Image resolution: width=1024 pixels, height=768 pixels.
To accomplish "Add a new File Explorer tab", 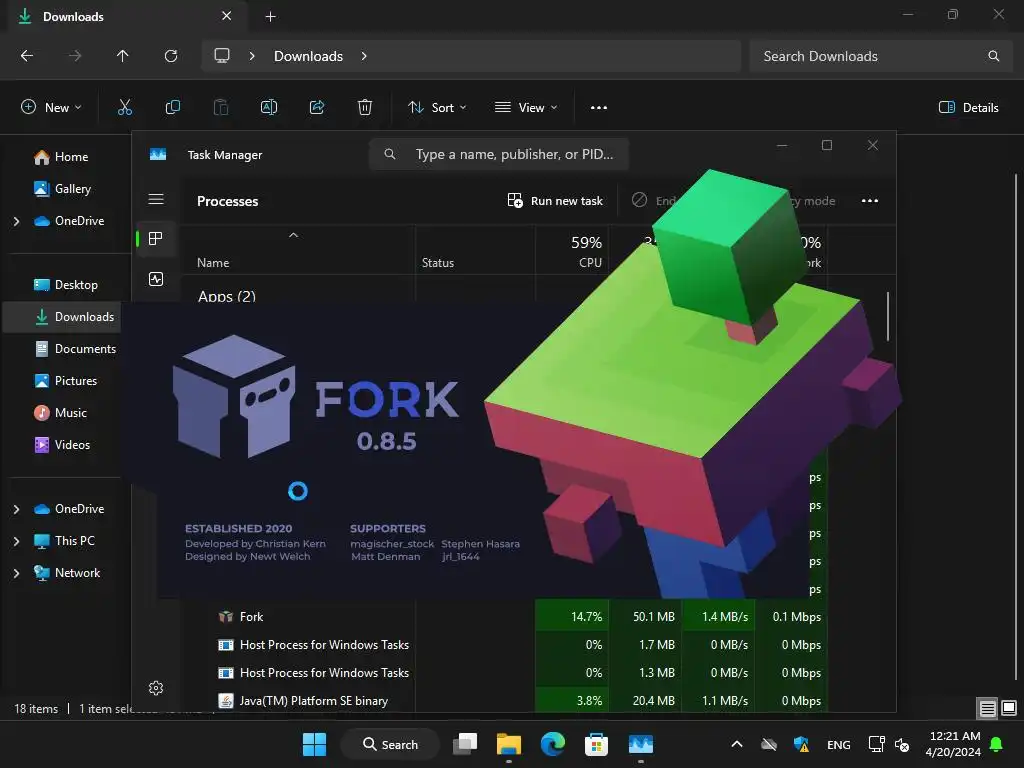I will [270, 17].
